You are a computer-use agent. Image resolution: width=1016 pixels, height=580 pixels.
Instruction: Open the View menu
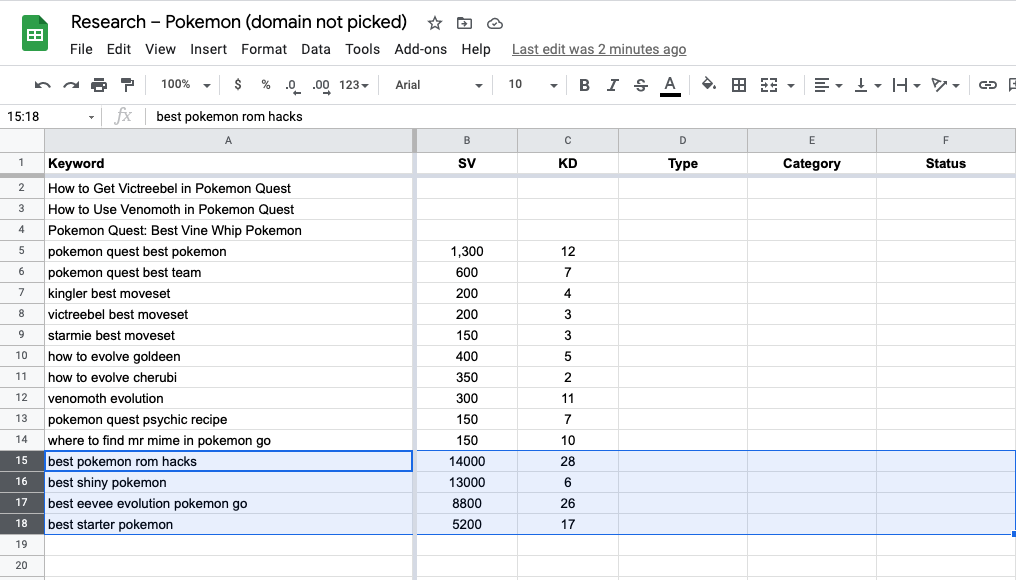(x=160, y=49)
